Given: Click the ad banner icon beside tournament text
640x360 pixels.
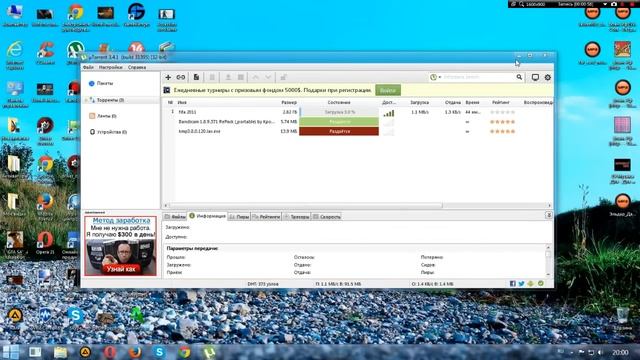Looking at the screenshot, I should tap(167, 90).
